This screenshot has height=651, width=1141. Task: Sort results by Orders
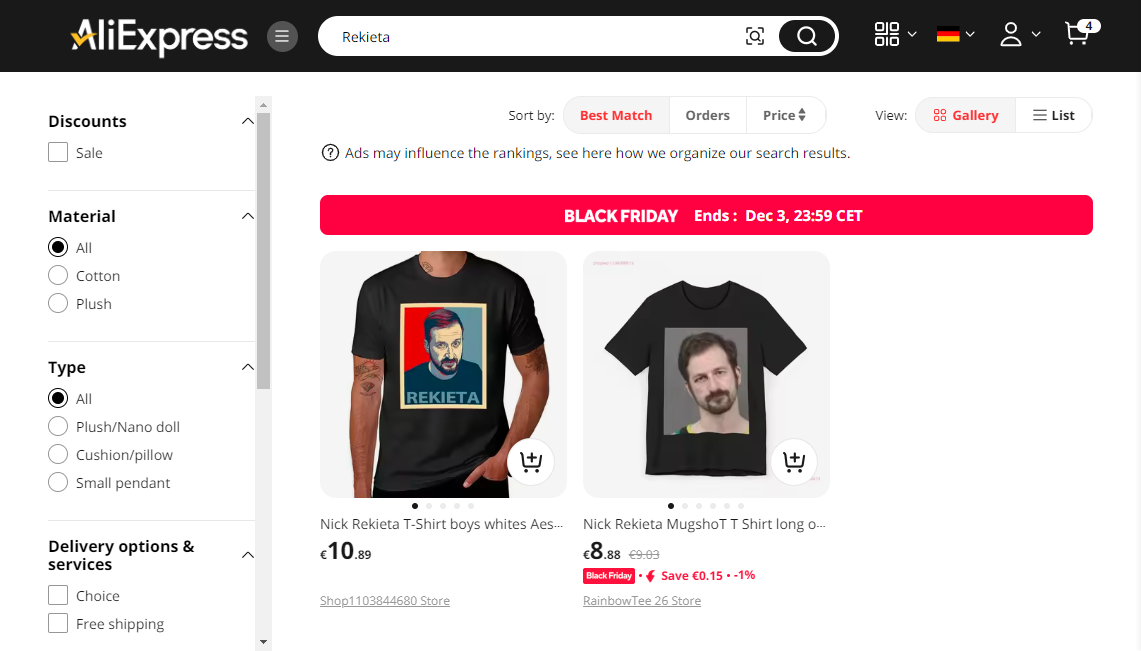[x=707, y=115]
